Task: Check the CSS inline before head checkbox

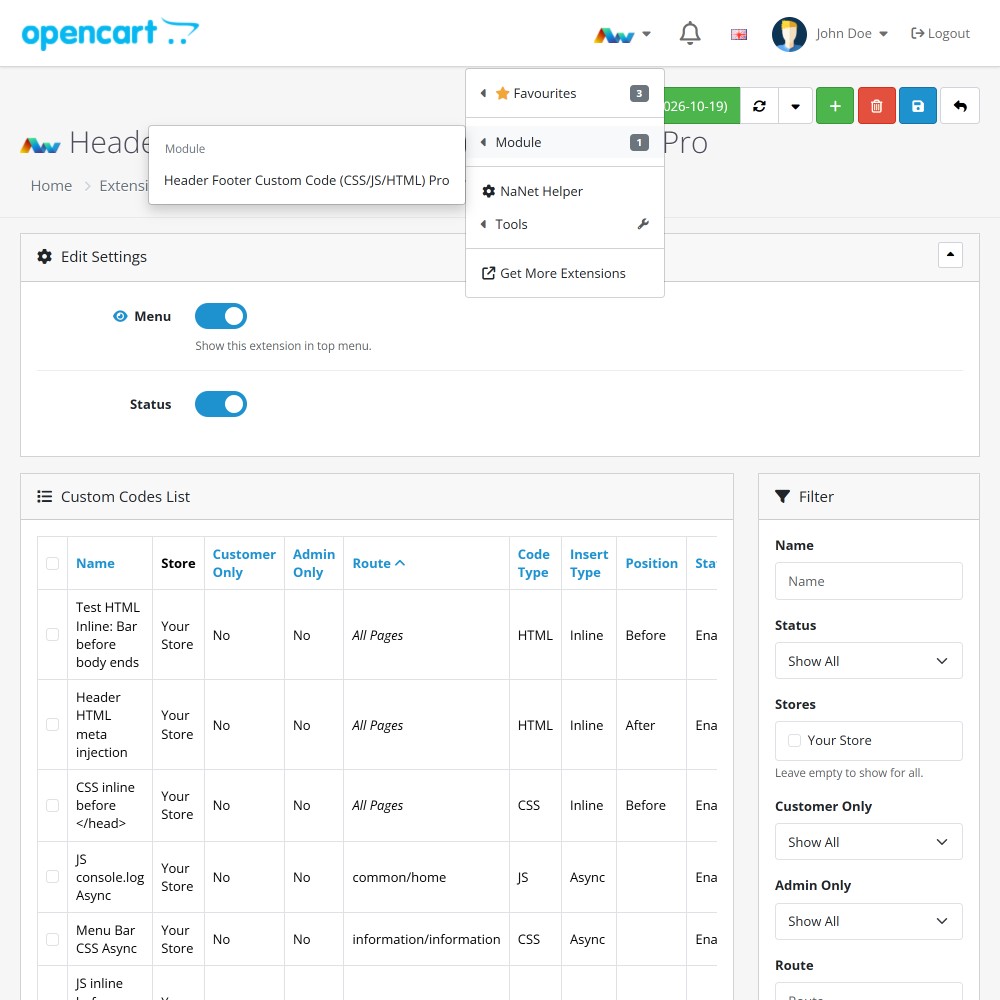Action: (x=52, y=805)
